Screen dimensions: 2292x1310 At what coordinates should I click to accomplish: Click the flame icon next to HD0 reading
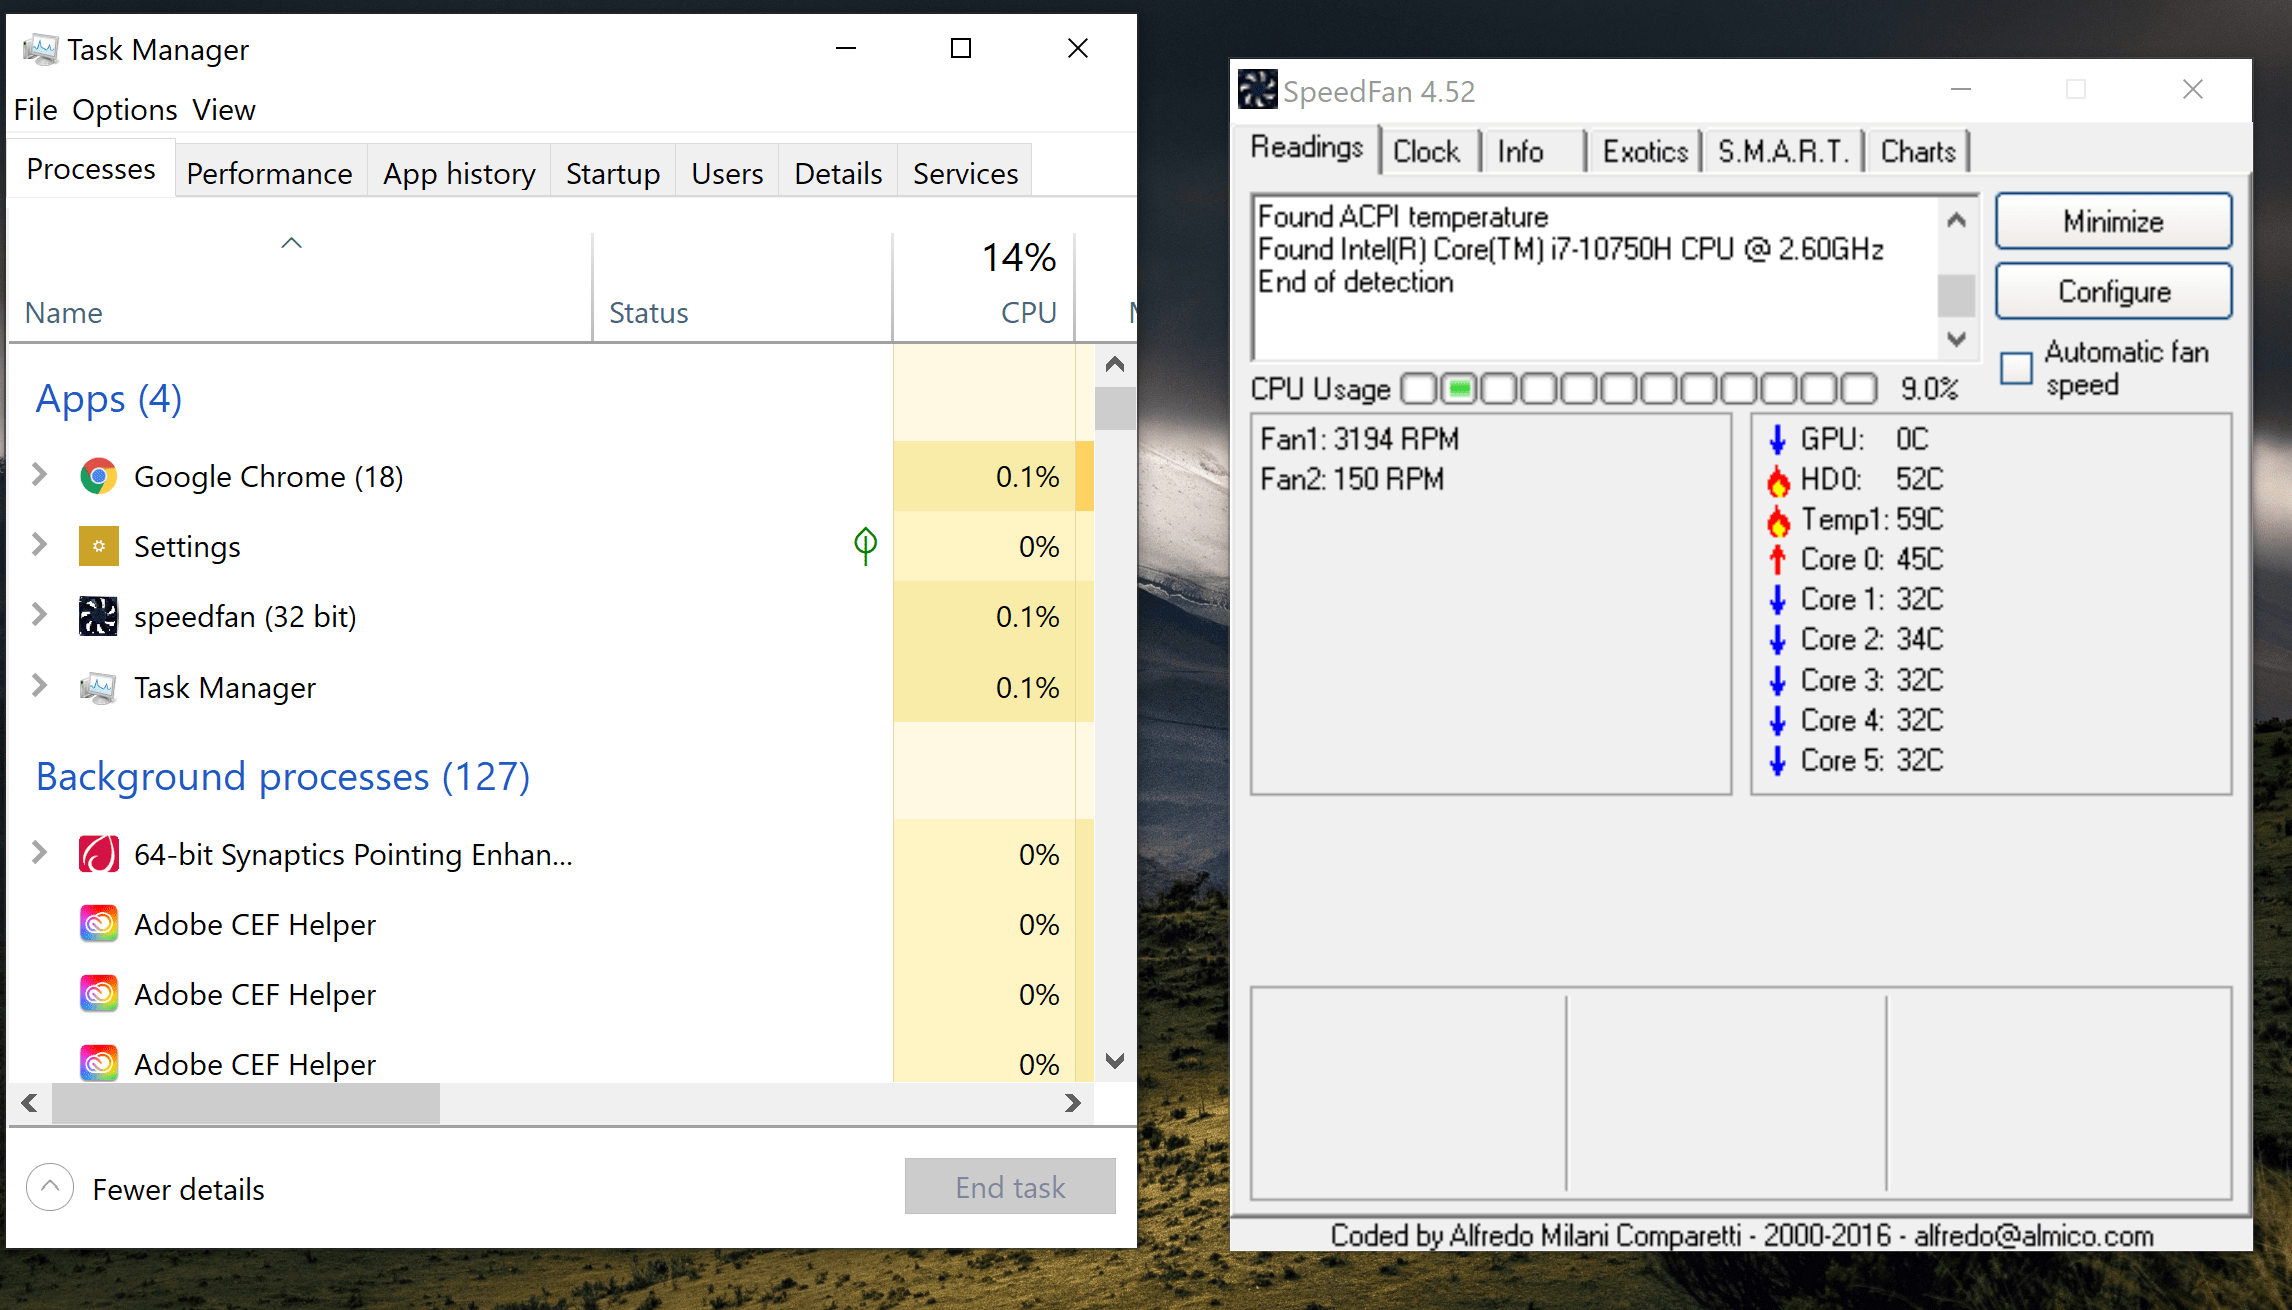[x=1778, y=479]
